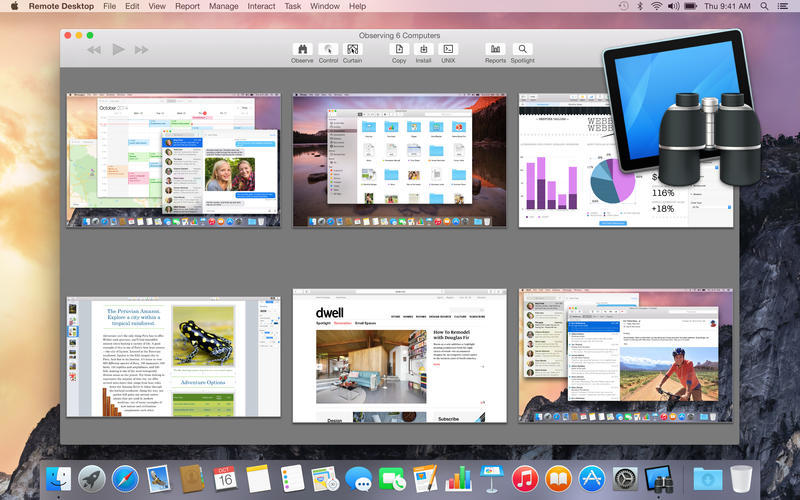Go to next page of screens
The width and height of the screenshot is (800, 500).
pos(142,49)
